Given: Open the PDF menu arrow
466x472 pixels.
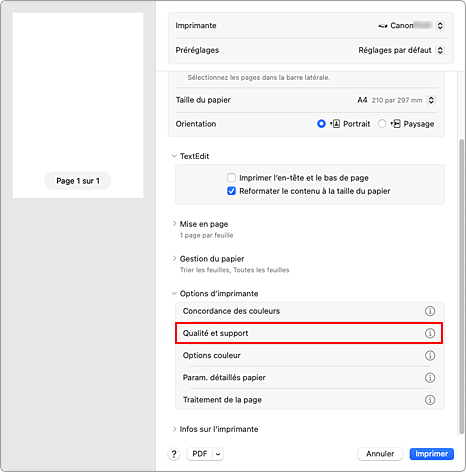Looking at the screenshot, I should (218, 454).
